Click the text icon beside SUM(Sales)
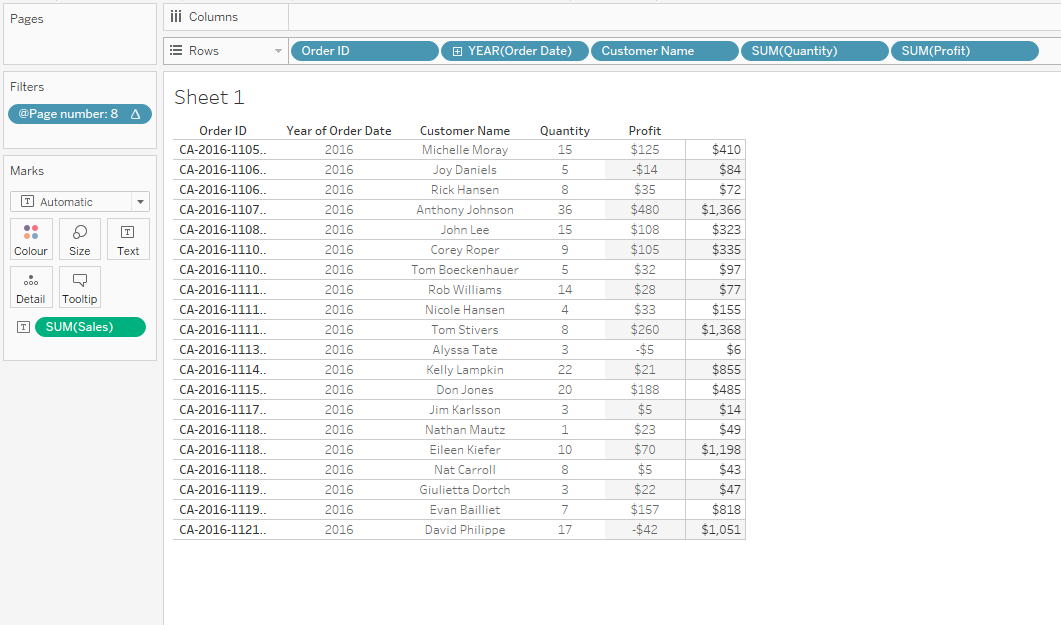 23,327
